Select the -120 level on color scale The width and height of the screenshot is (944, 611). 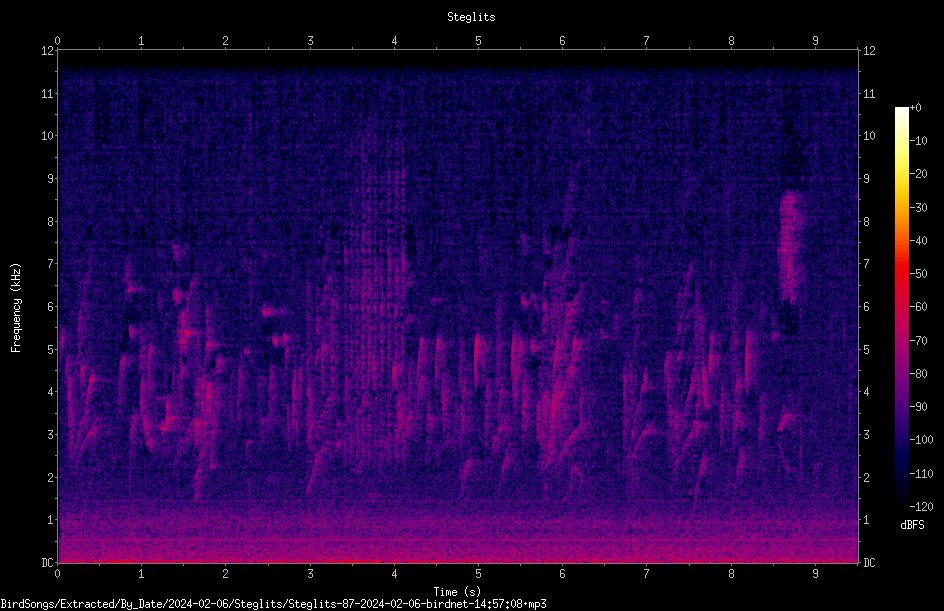point(921,507)
